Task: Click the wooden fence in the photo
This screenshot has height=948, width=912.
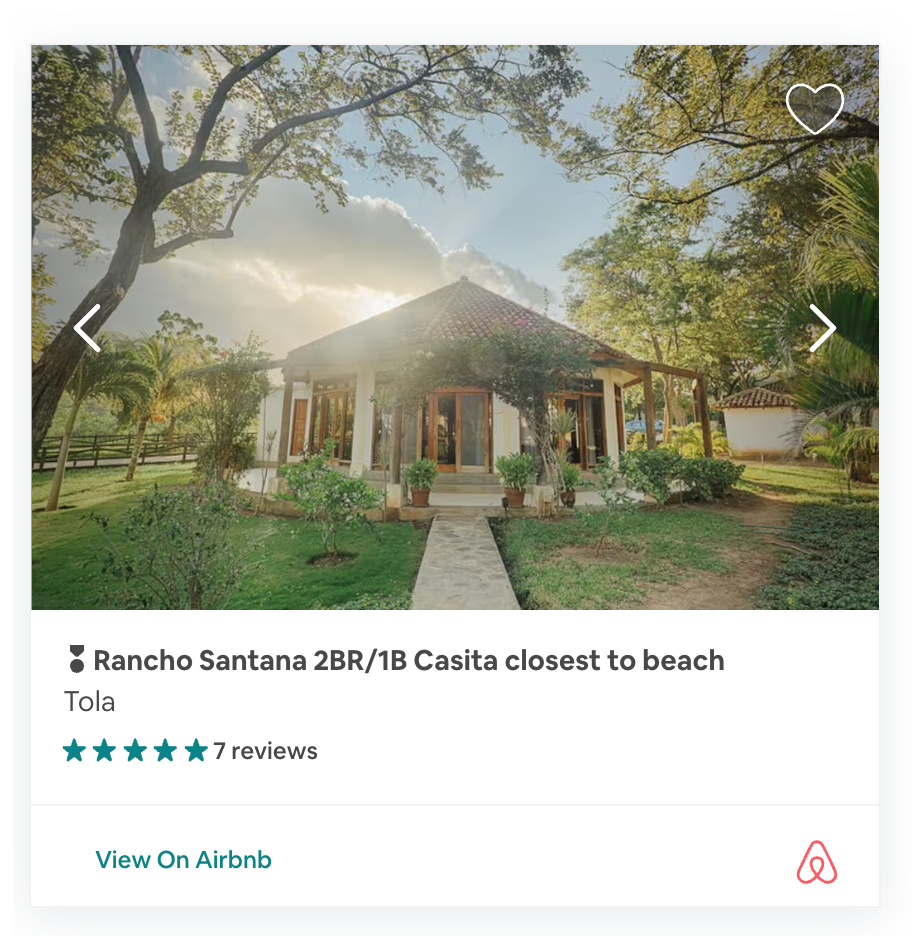Action: [115, 449]
